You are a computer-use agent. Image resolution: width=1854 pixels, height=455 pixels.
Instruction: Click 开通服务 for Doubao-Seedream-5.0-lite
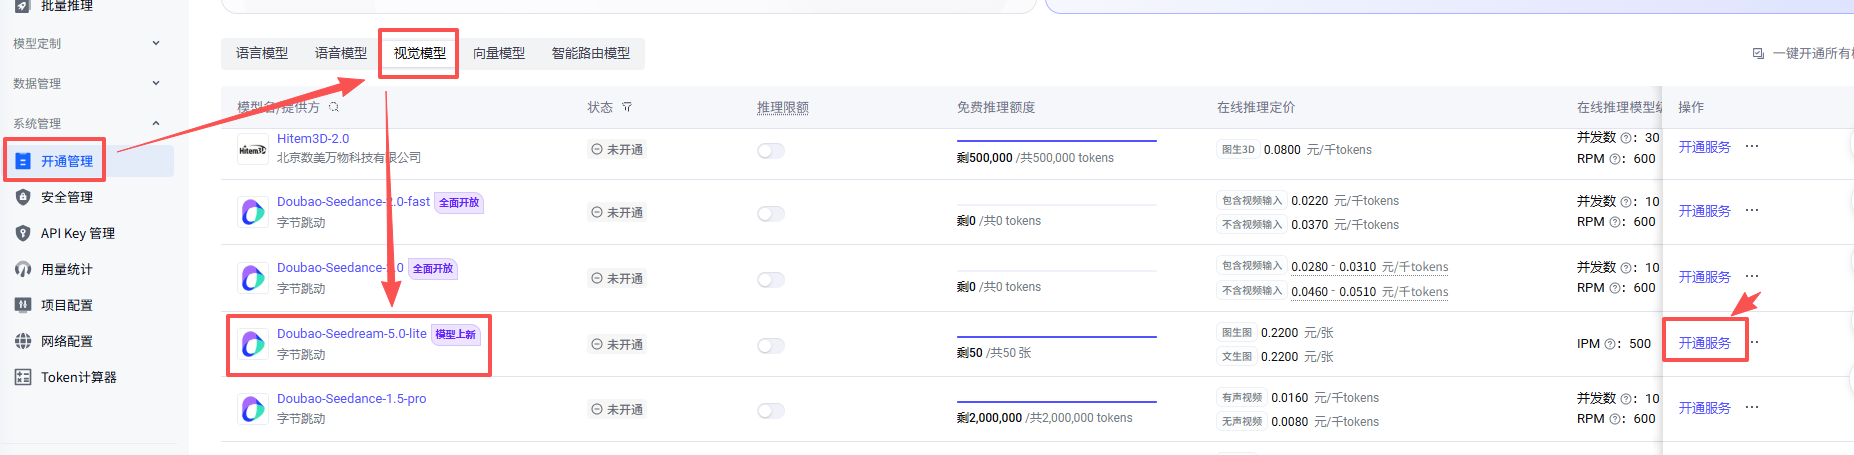pos(1704,343)
